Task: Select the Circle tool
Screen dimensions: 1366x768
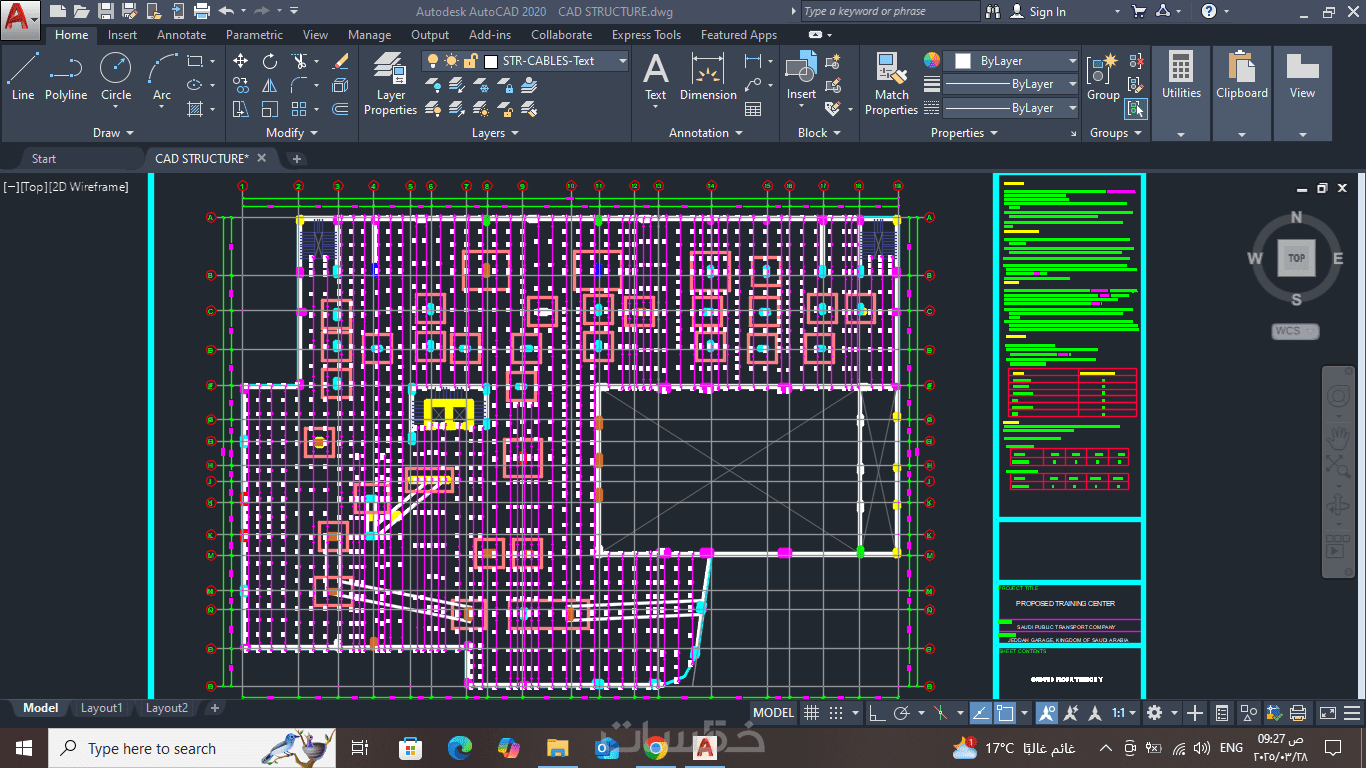Action: (x=116, y=77)
